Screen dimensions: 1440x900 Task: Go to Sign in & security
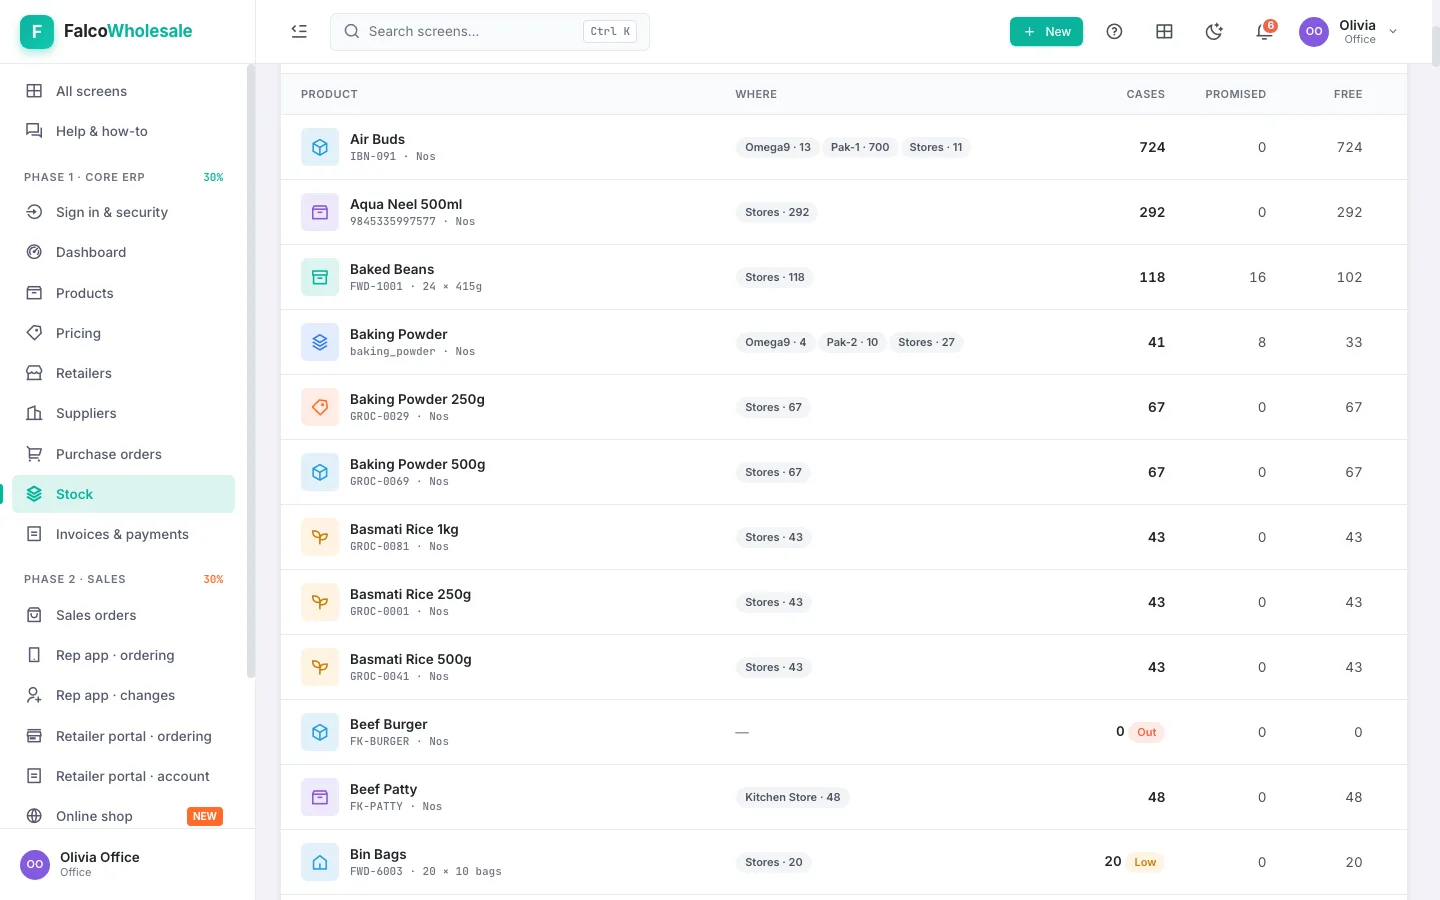tap(124, 212)
